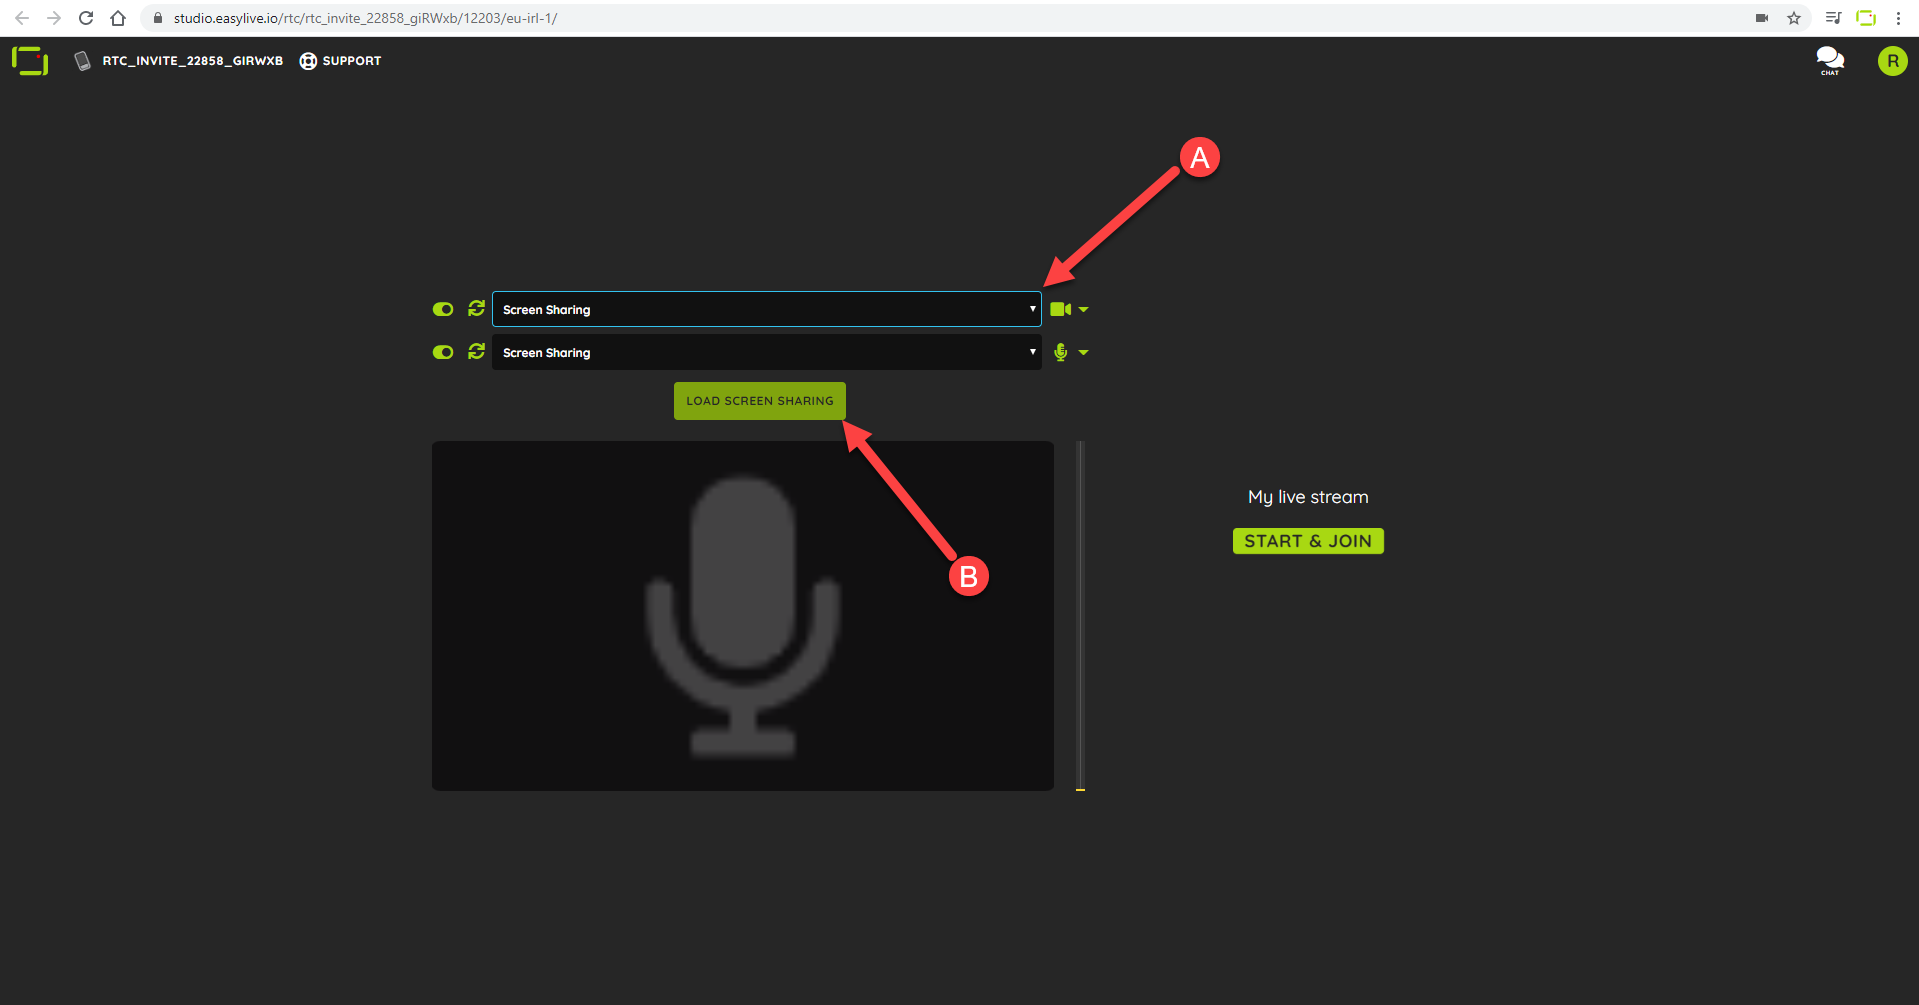Screen dimensions: 1919x1005
Task: Click Start & Join button
Action: tap(1308, 541)
